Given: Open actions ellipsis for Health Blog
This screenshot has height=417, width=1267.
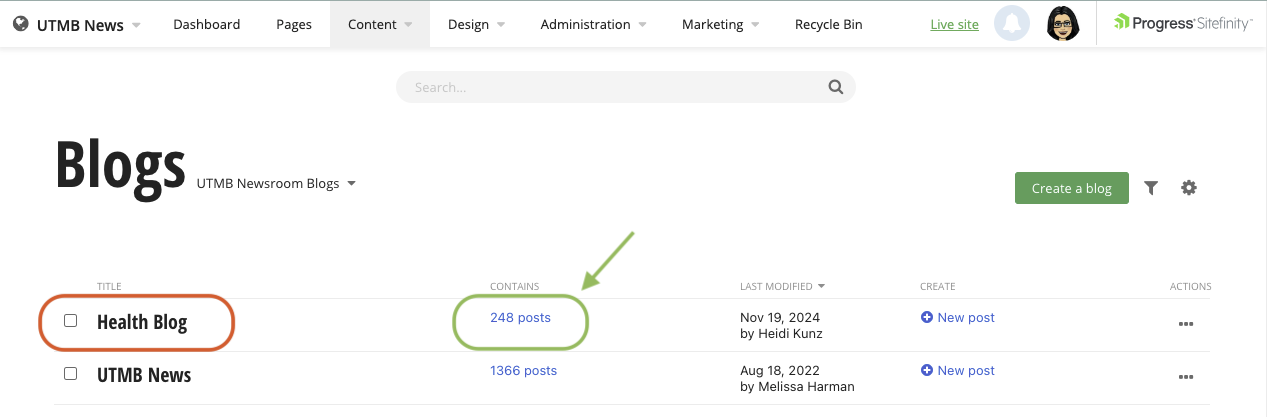Looking at the screenshot, I should pos(1186,324).
